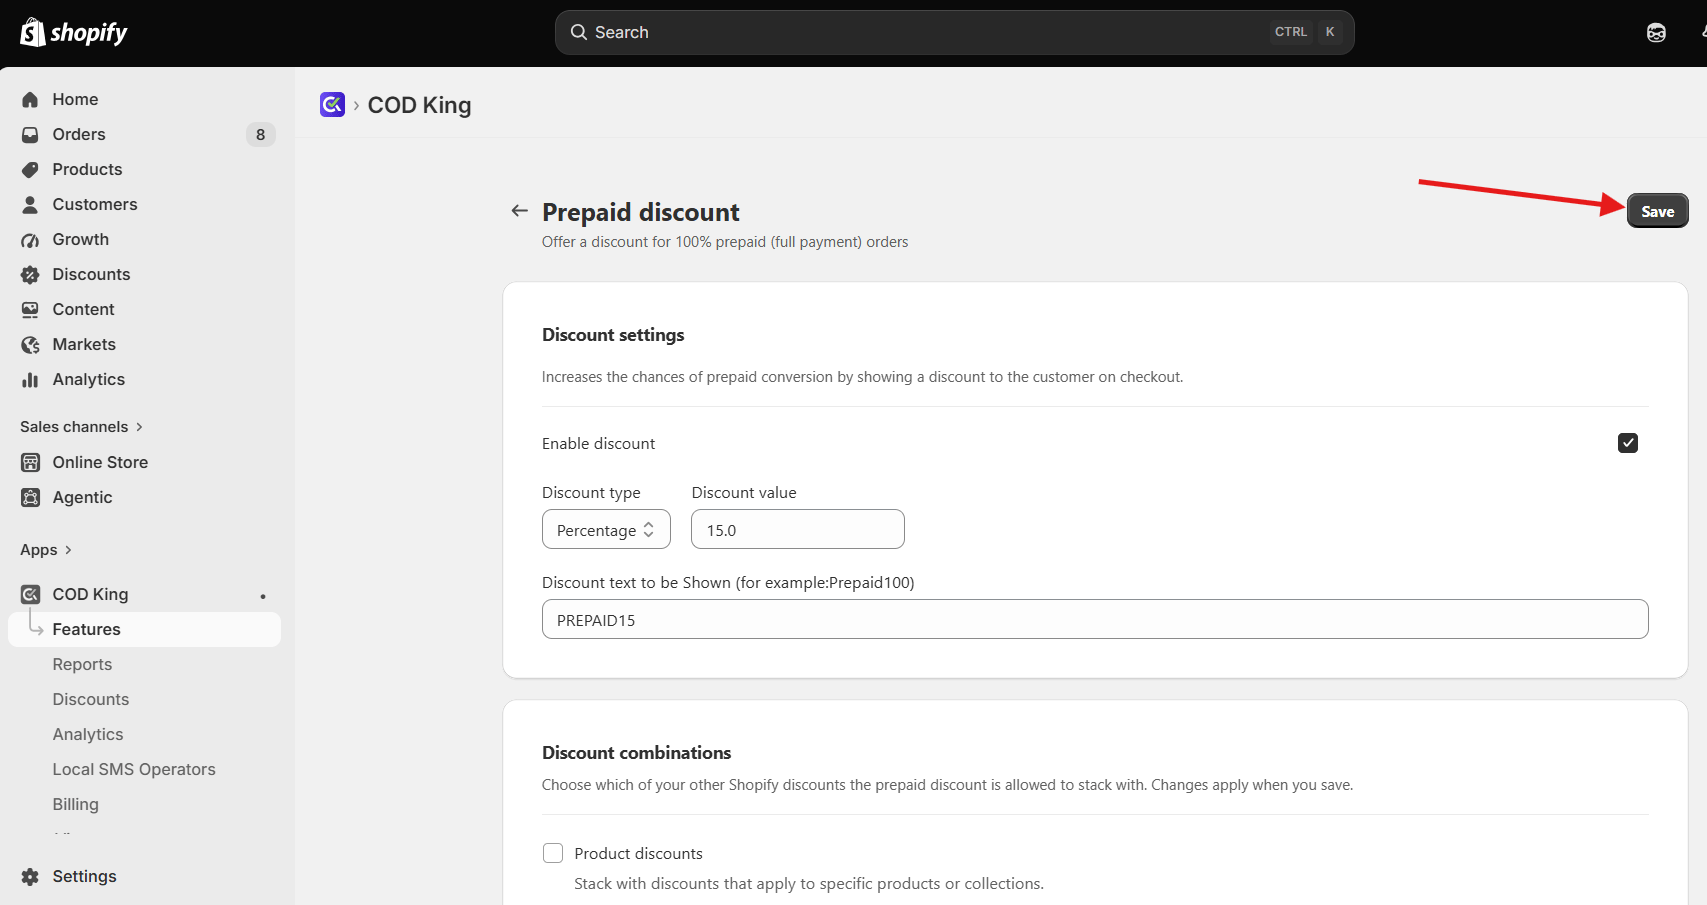Expand the Sales channels section

pyautogui.click(x=82, y=427)
